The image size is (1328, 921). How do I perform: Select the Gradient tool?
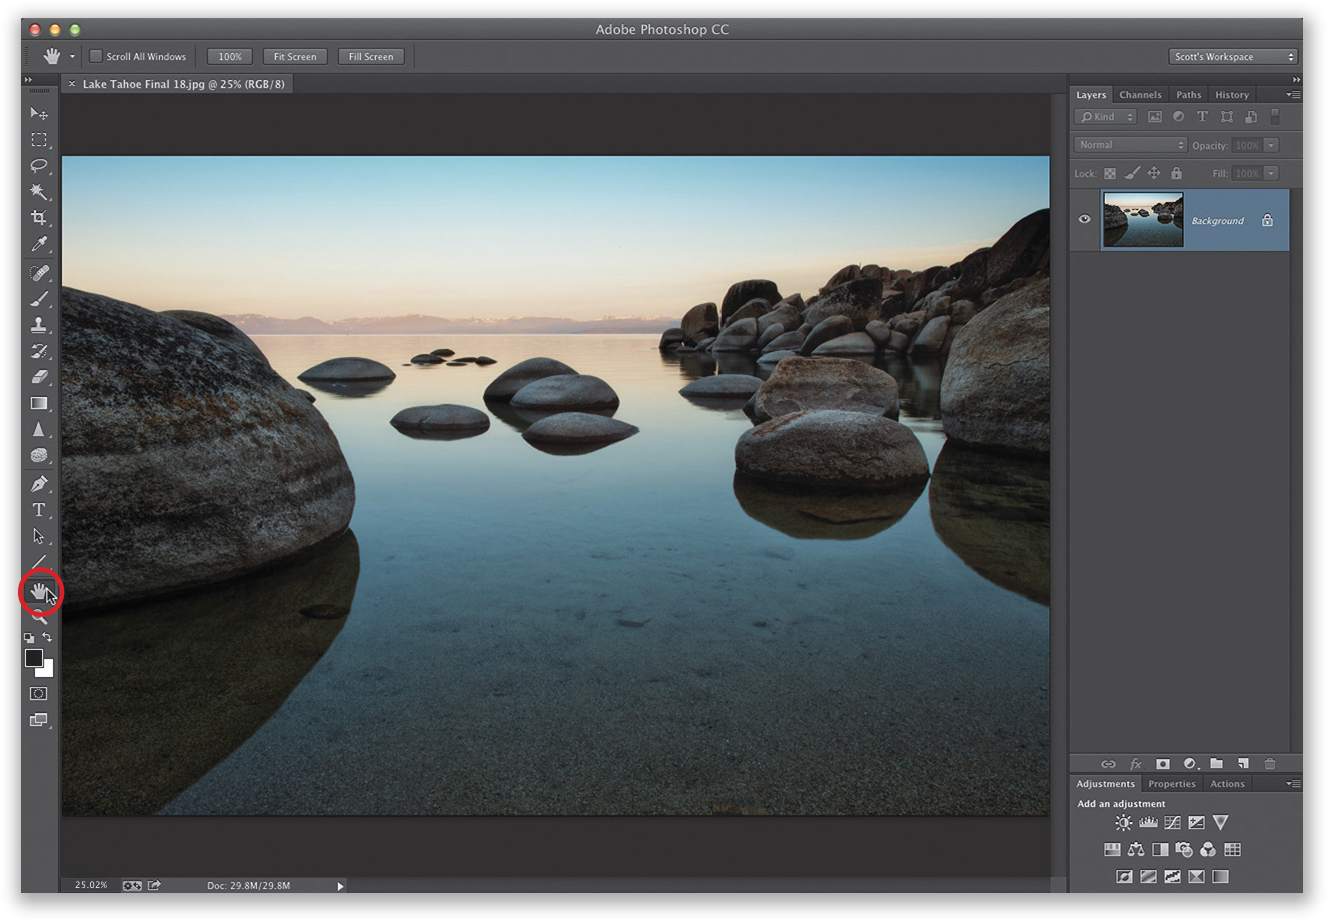[39, 403]
